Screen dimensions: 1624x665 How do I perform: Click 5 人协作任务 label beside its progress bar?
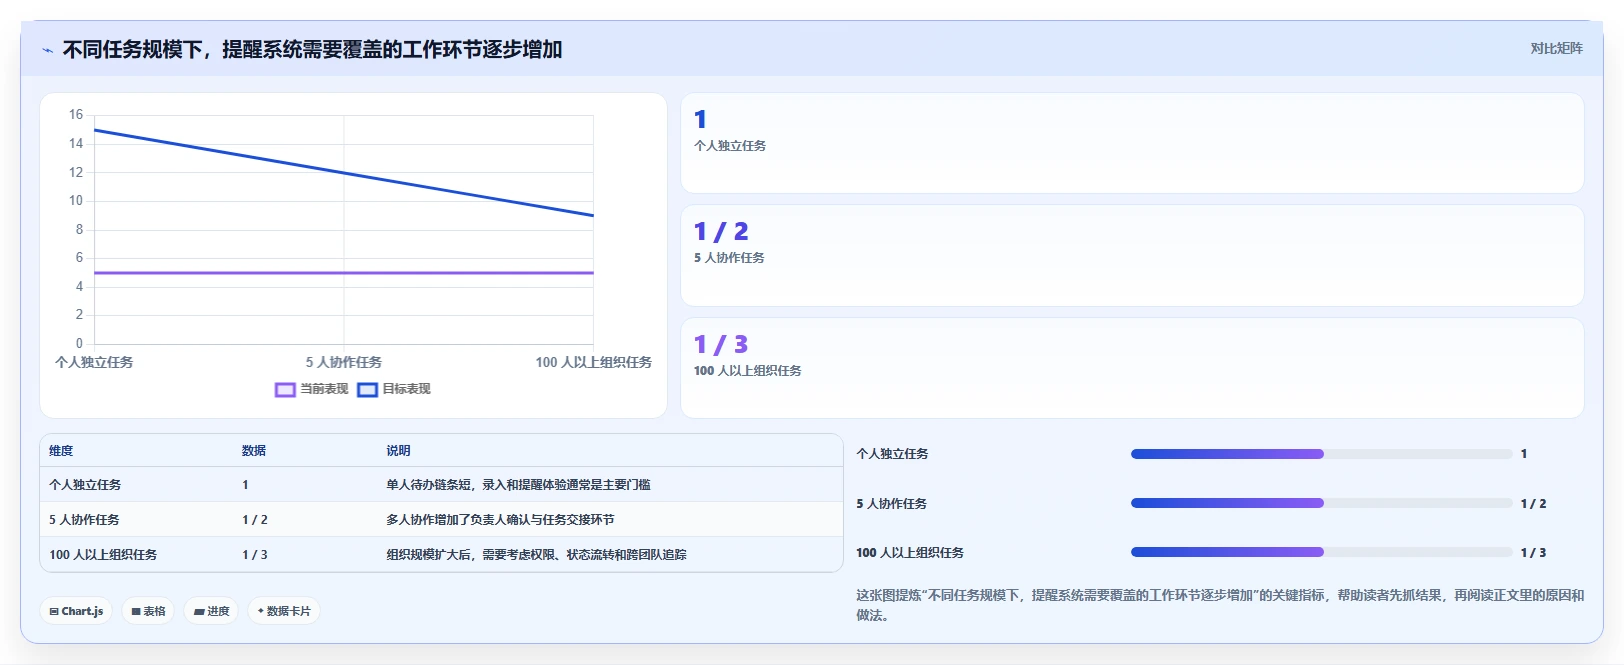pyautogui.click(x=891, y=504)
